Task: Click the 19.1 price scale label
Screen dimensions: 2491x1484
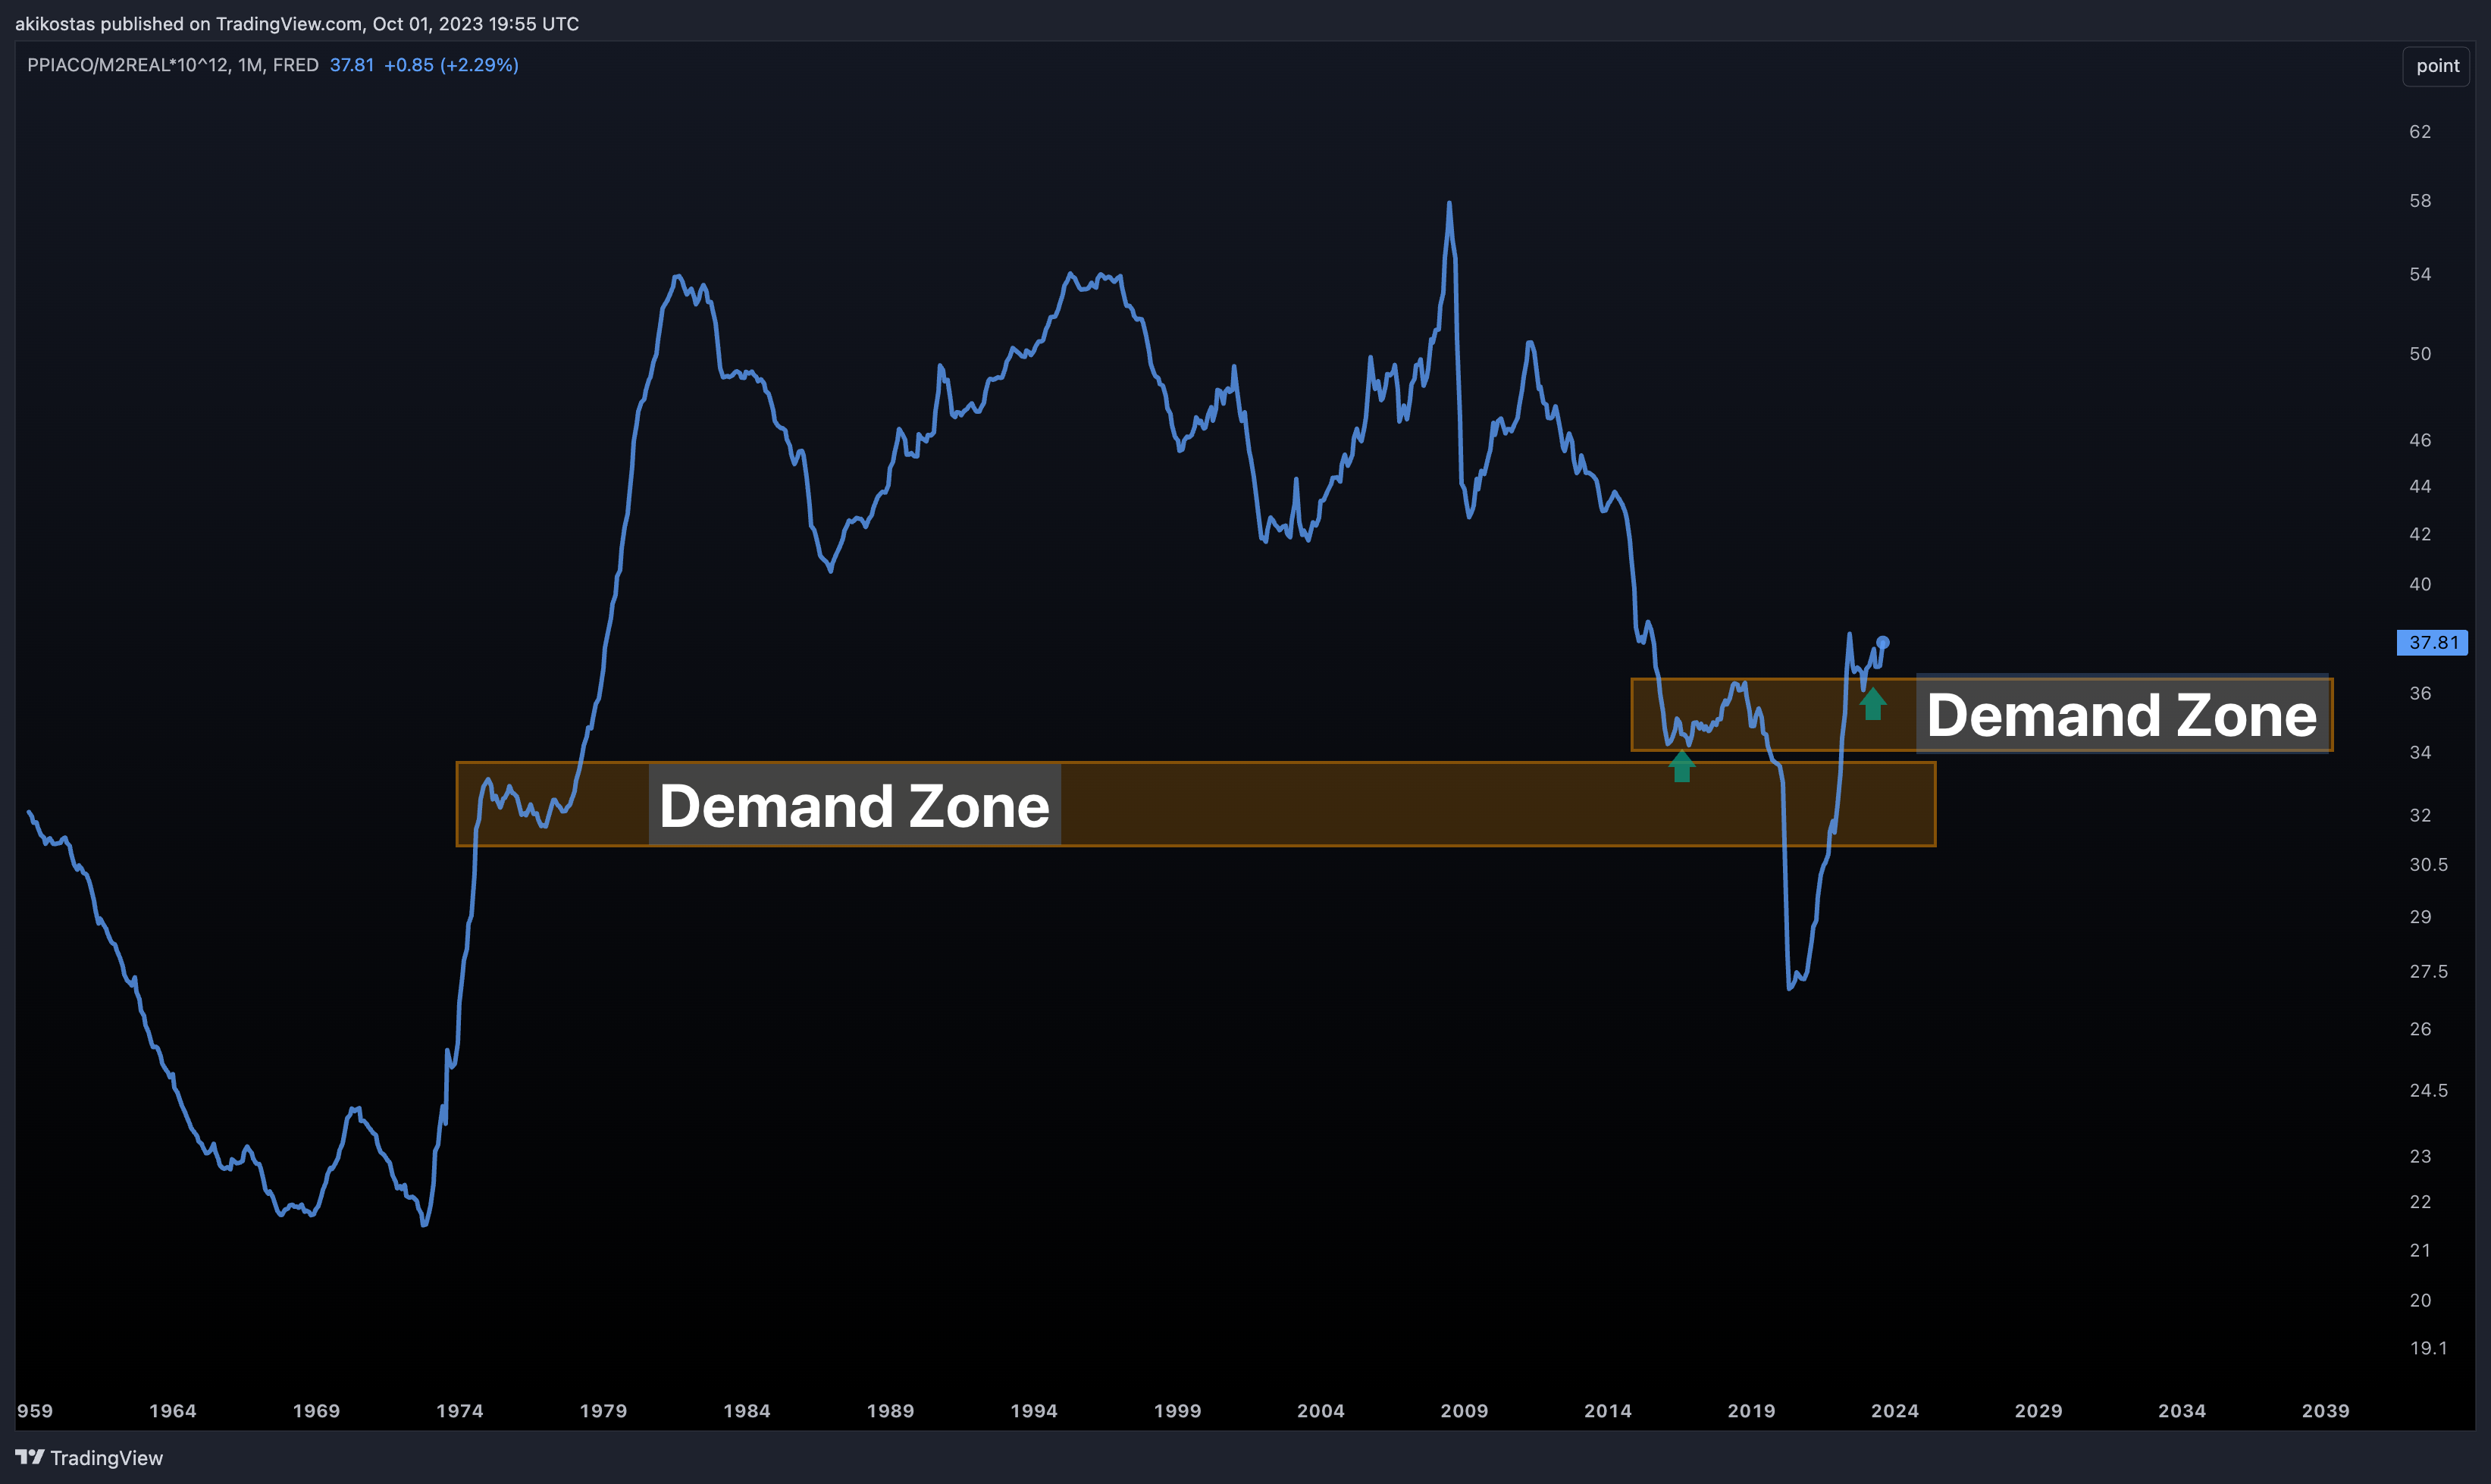Action: click(2428, 1348)
